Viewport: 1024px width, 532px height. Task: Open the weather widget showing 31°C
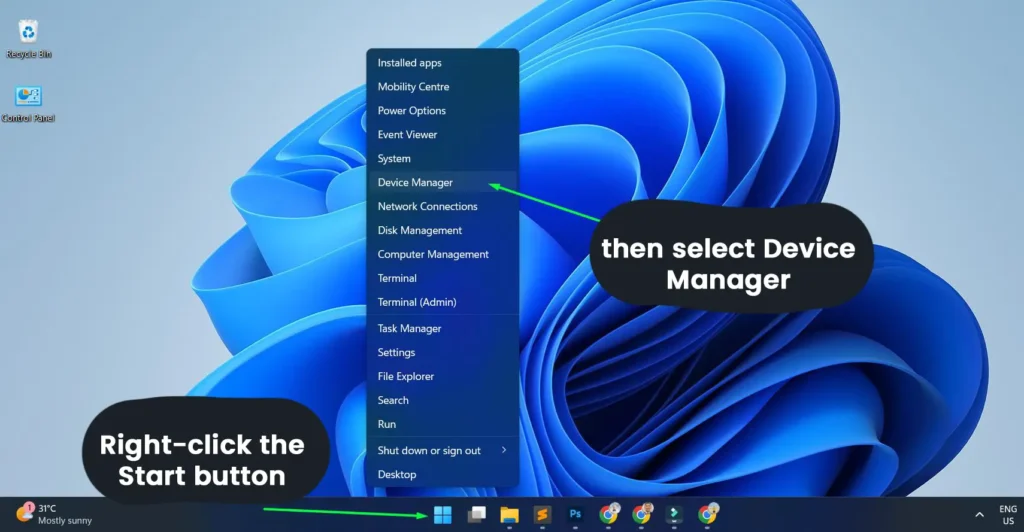(x=54, y=514)
